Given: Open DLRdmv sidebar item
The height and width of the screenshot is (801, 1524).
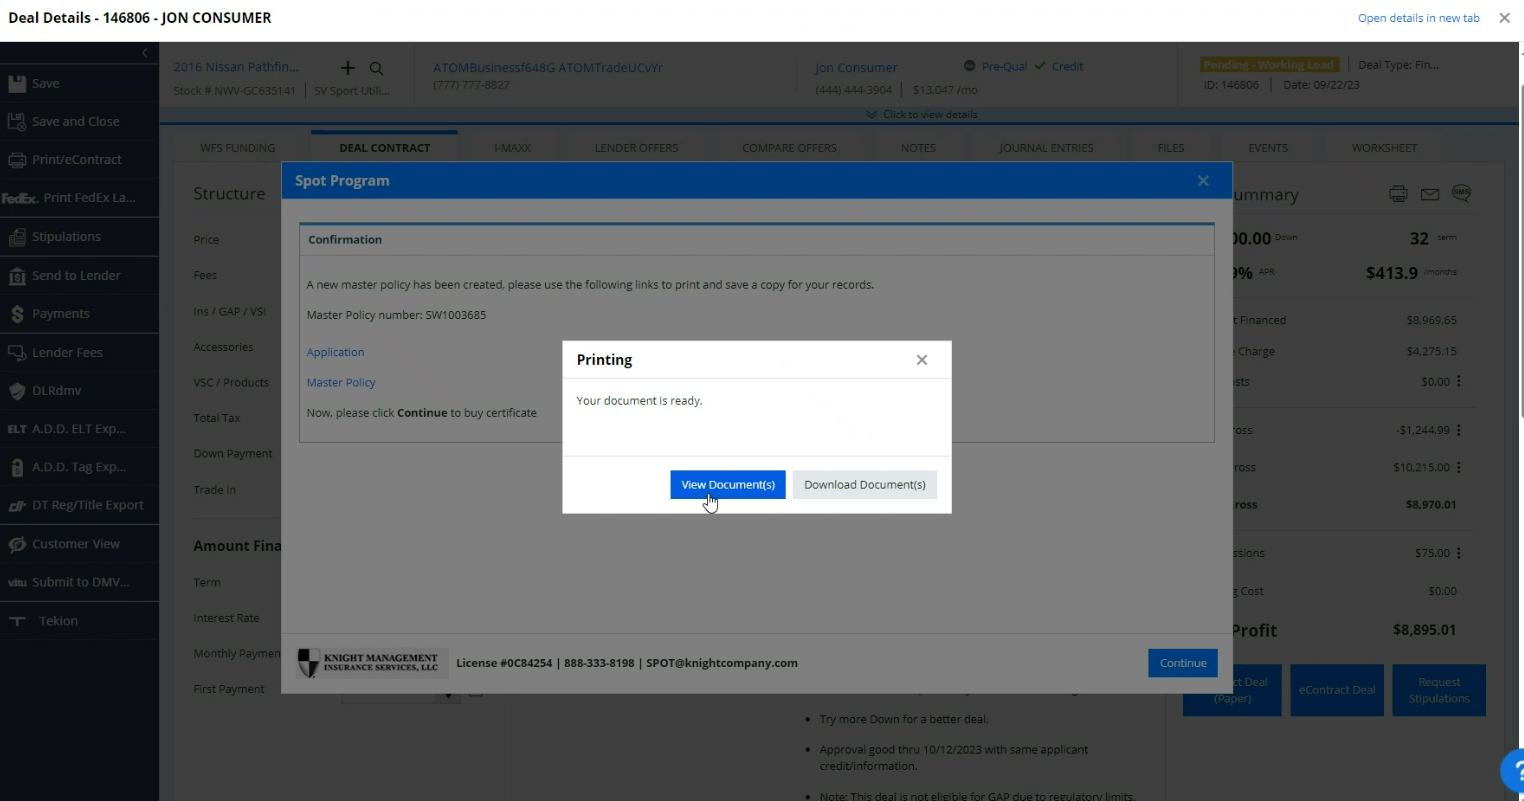Looking at the screenshot, I should pos(79,391).
